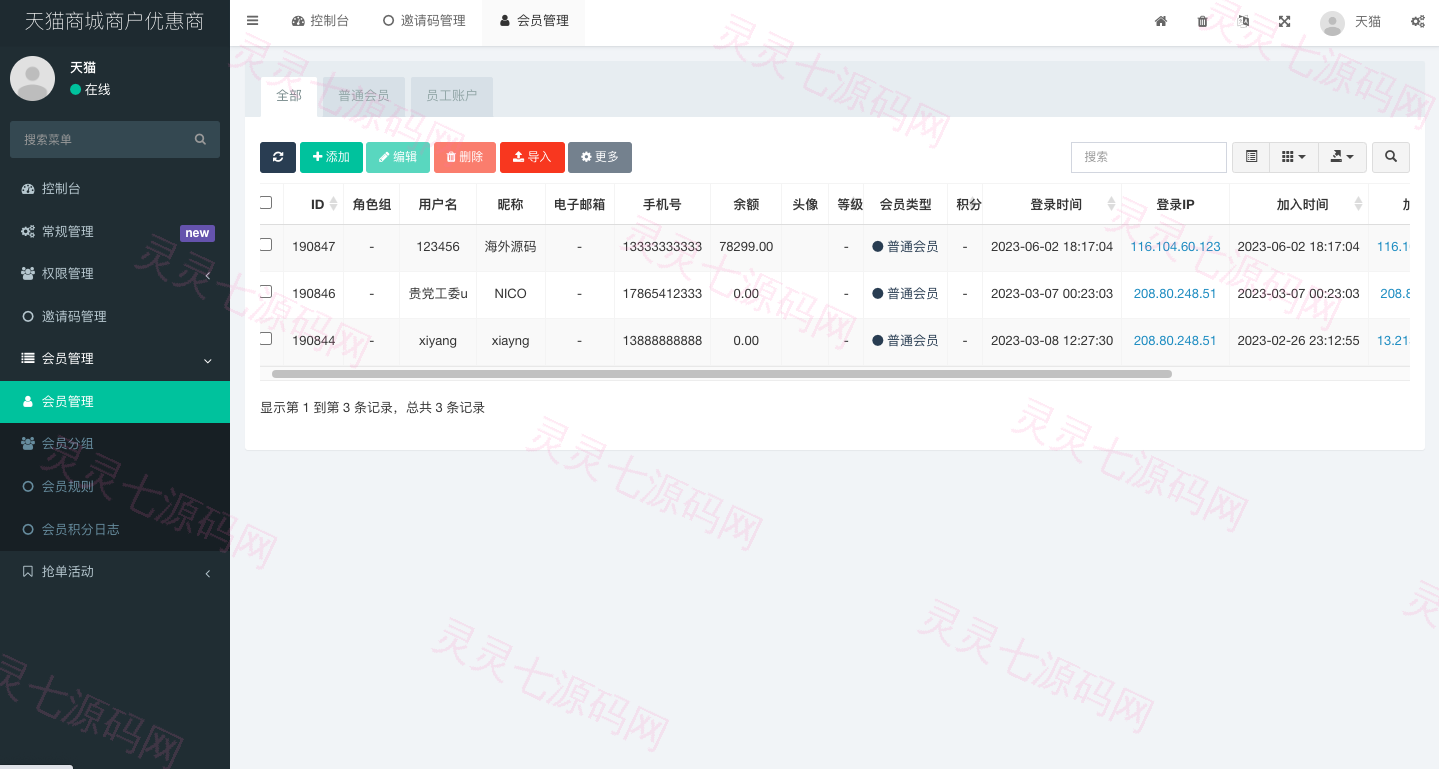Viewport: 1439px width, 769px height.
Task: Click the language switch icon in top bar
Action: click(x=1243, y=21)
